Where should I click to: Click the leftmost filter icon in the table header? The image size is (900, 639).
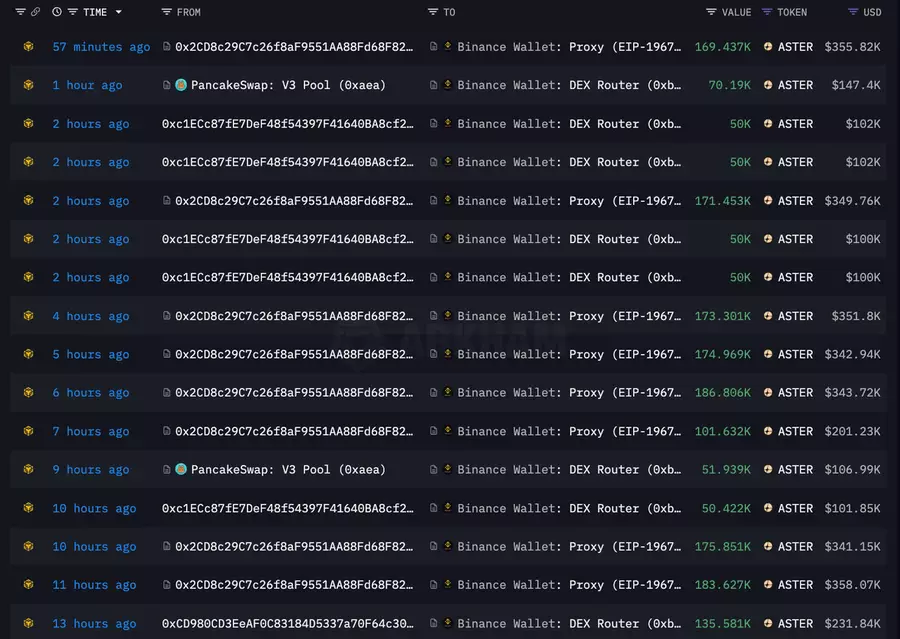pos(20,12)
